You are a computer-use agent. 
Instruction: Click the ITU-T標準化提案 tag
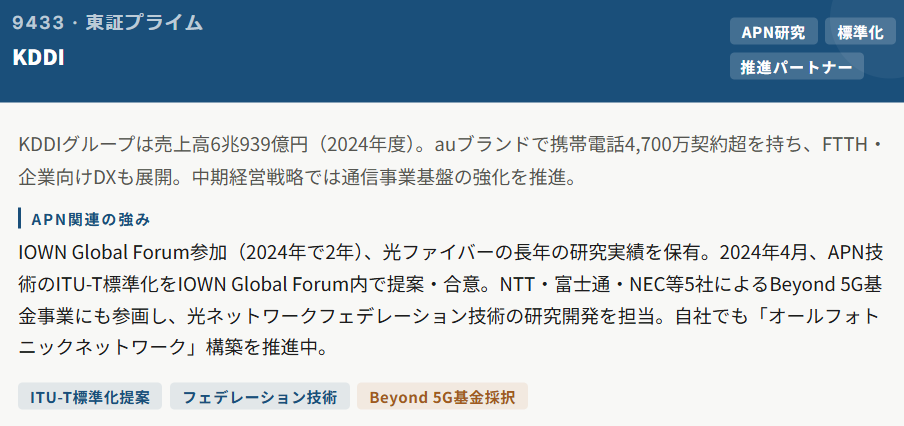point(90,397)
